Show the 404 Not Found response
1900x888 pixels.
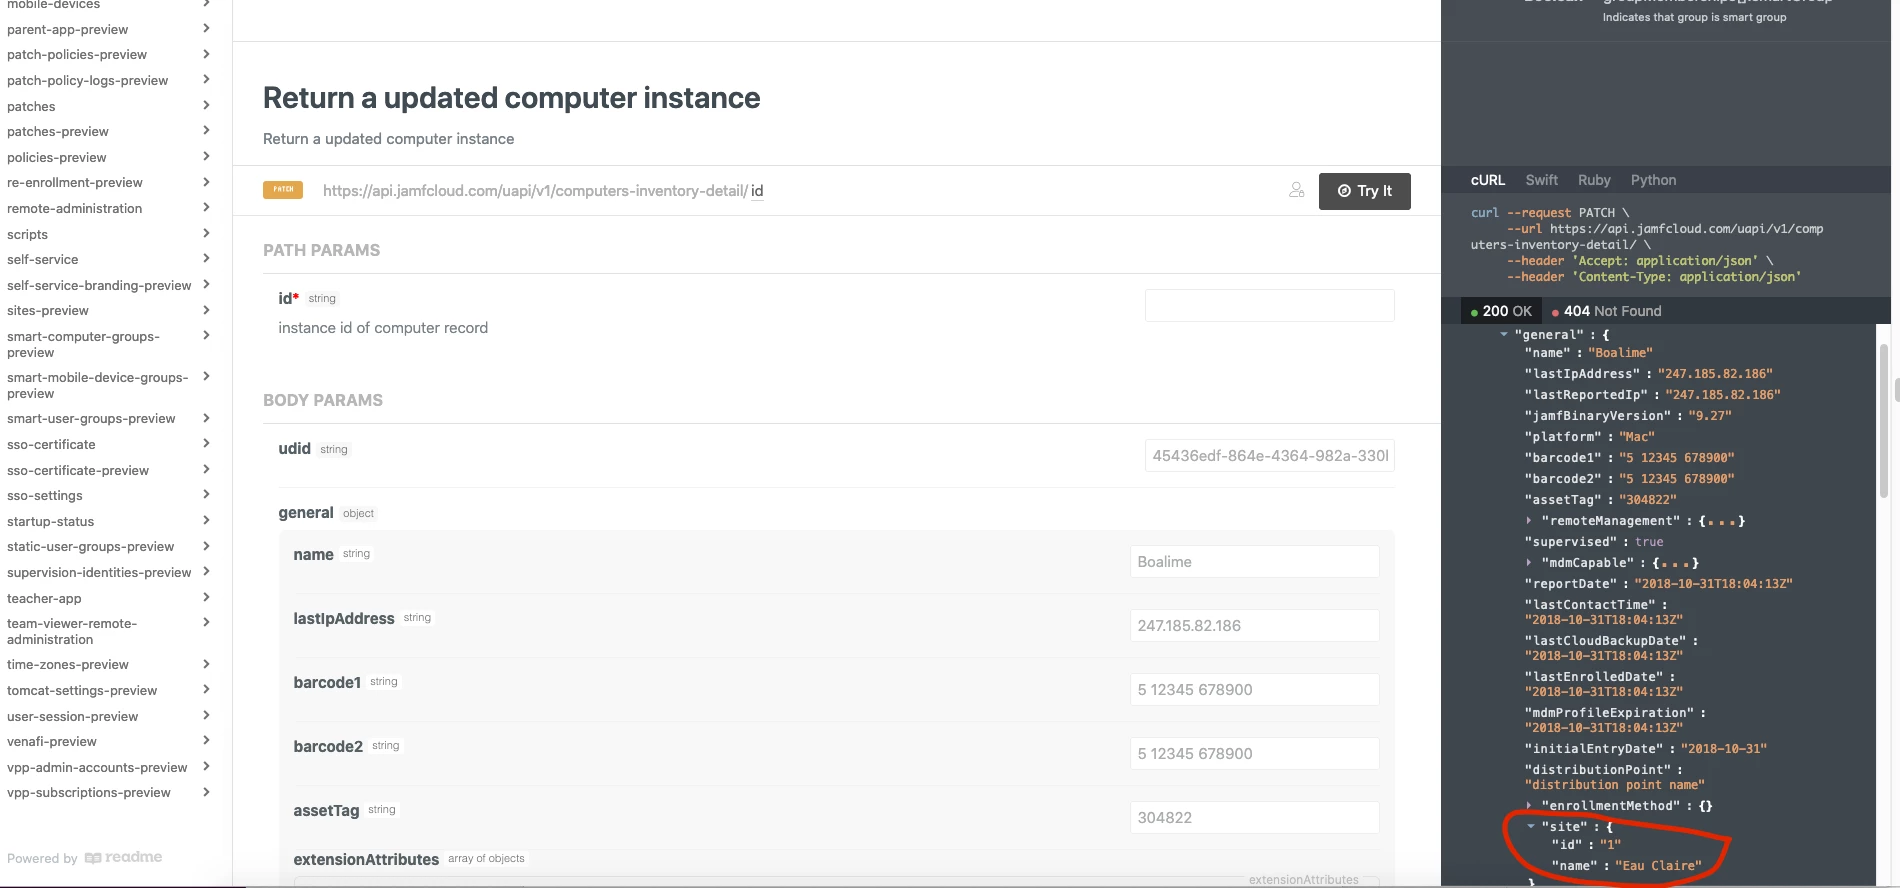1606,311
